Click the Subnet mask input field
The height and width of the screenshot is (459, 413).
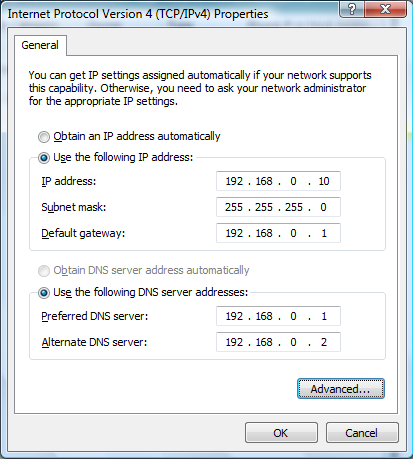(x=278, y=207)
